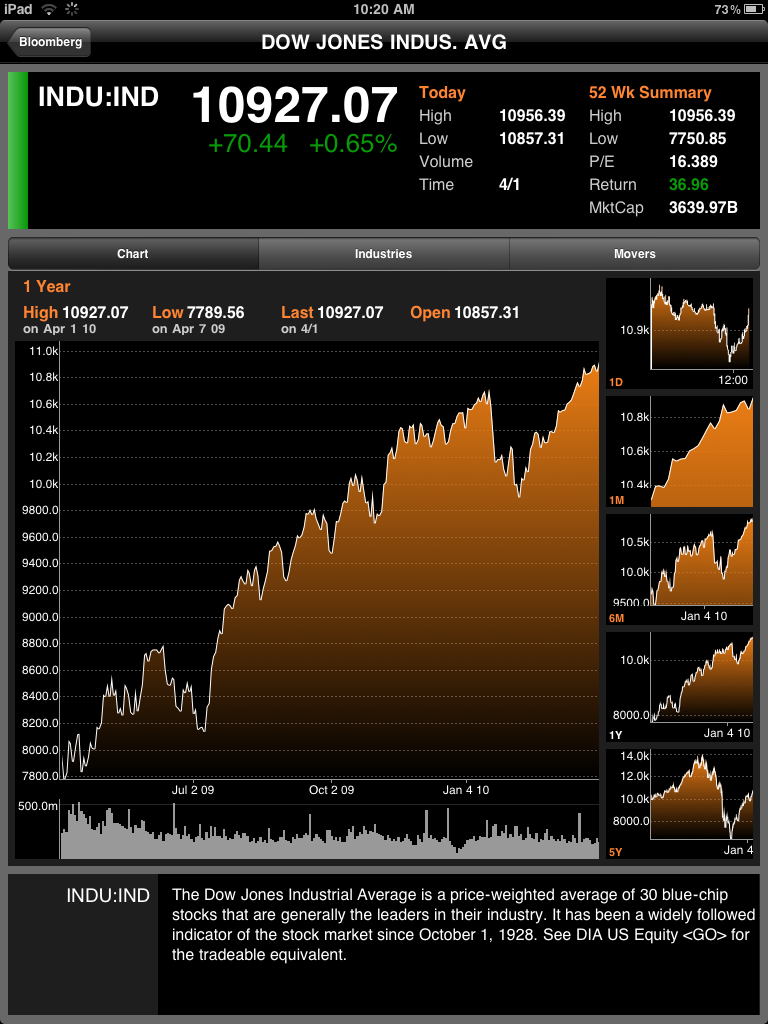Tap the Oct 2 09 date axis label

tap(331, 790)
